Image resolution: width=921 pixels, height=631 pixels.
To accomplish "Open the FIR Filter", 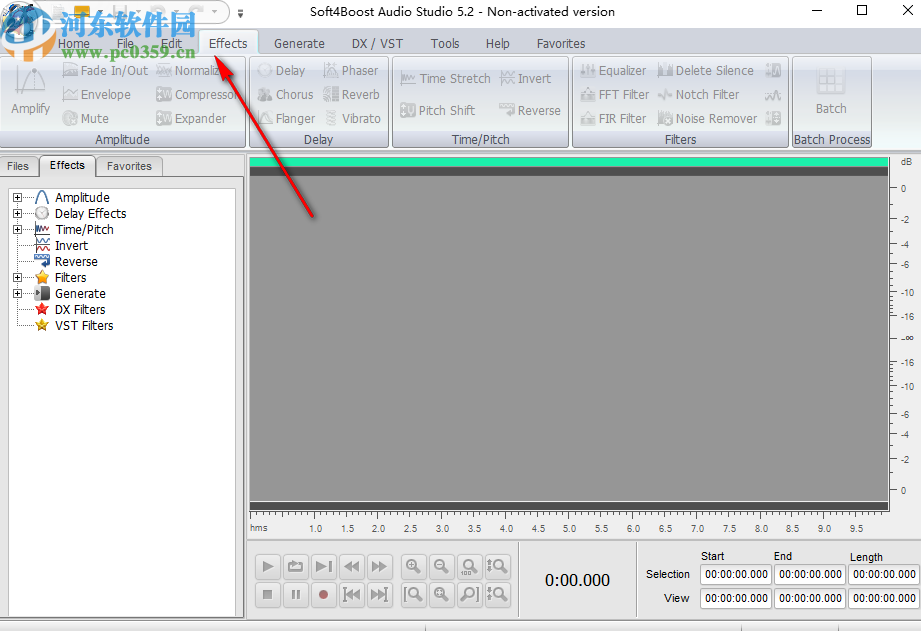I will point(613,119).
